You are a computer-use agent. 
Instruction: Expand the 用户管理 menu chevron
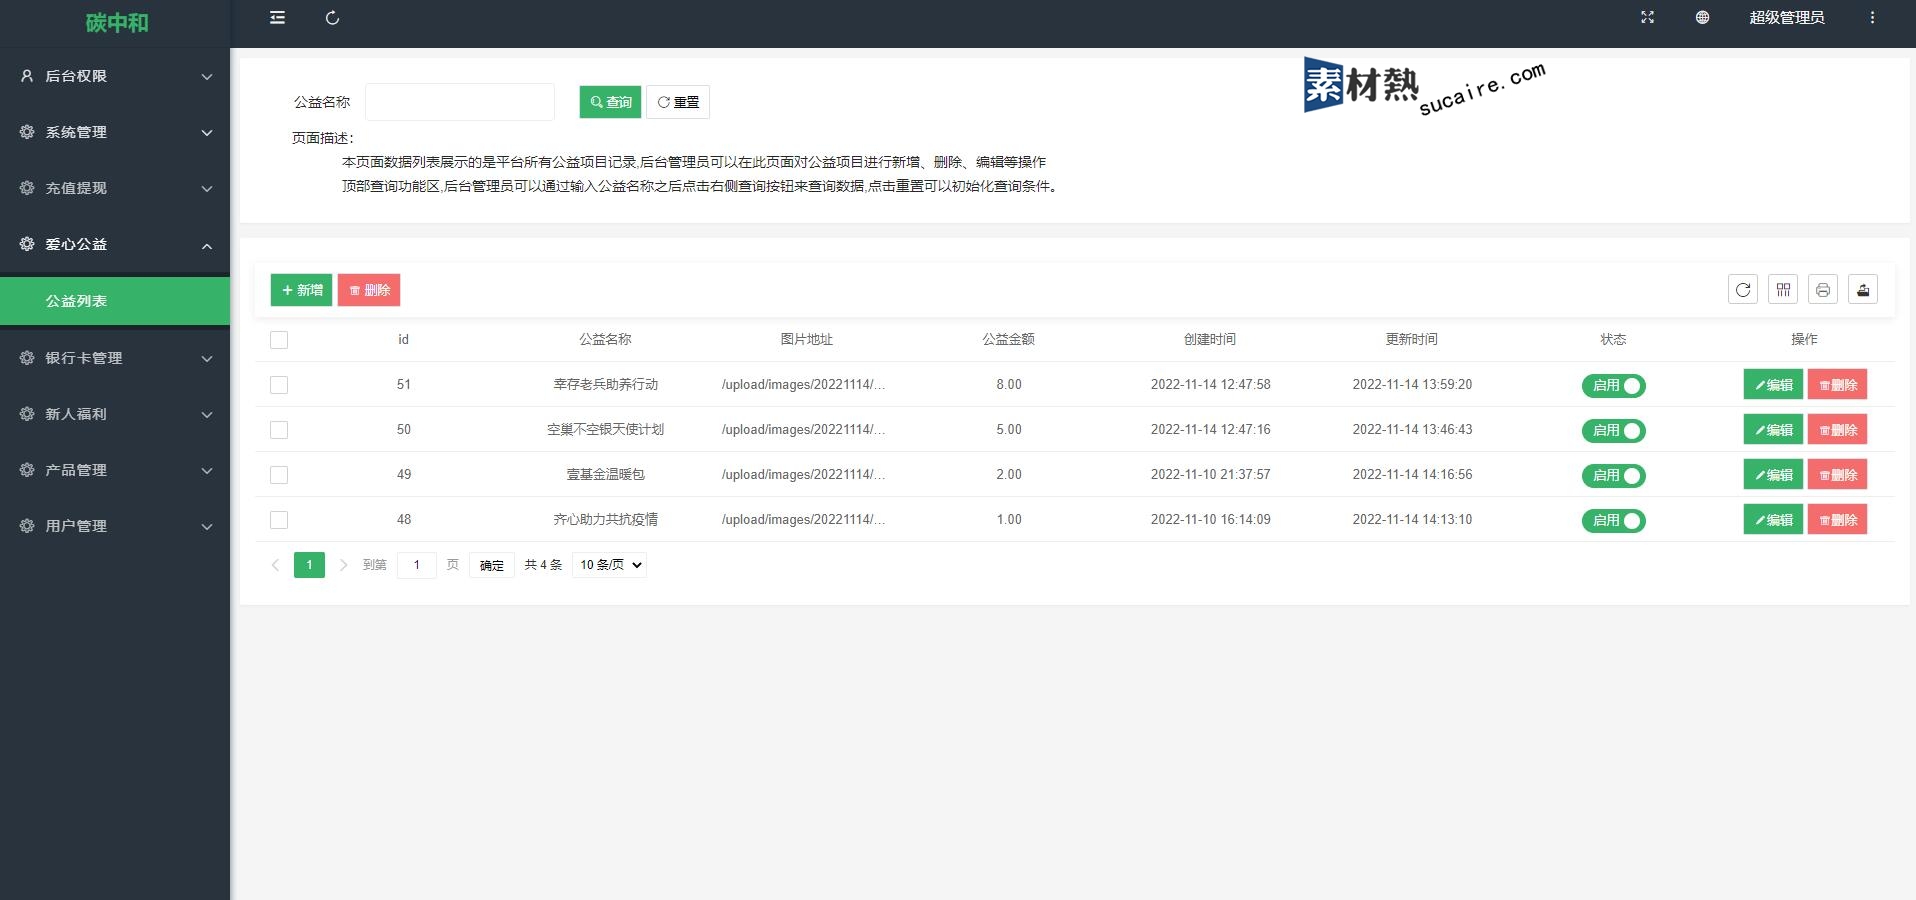point(207,527)
